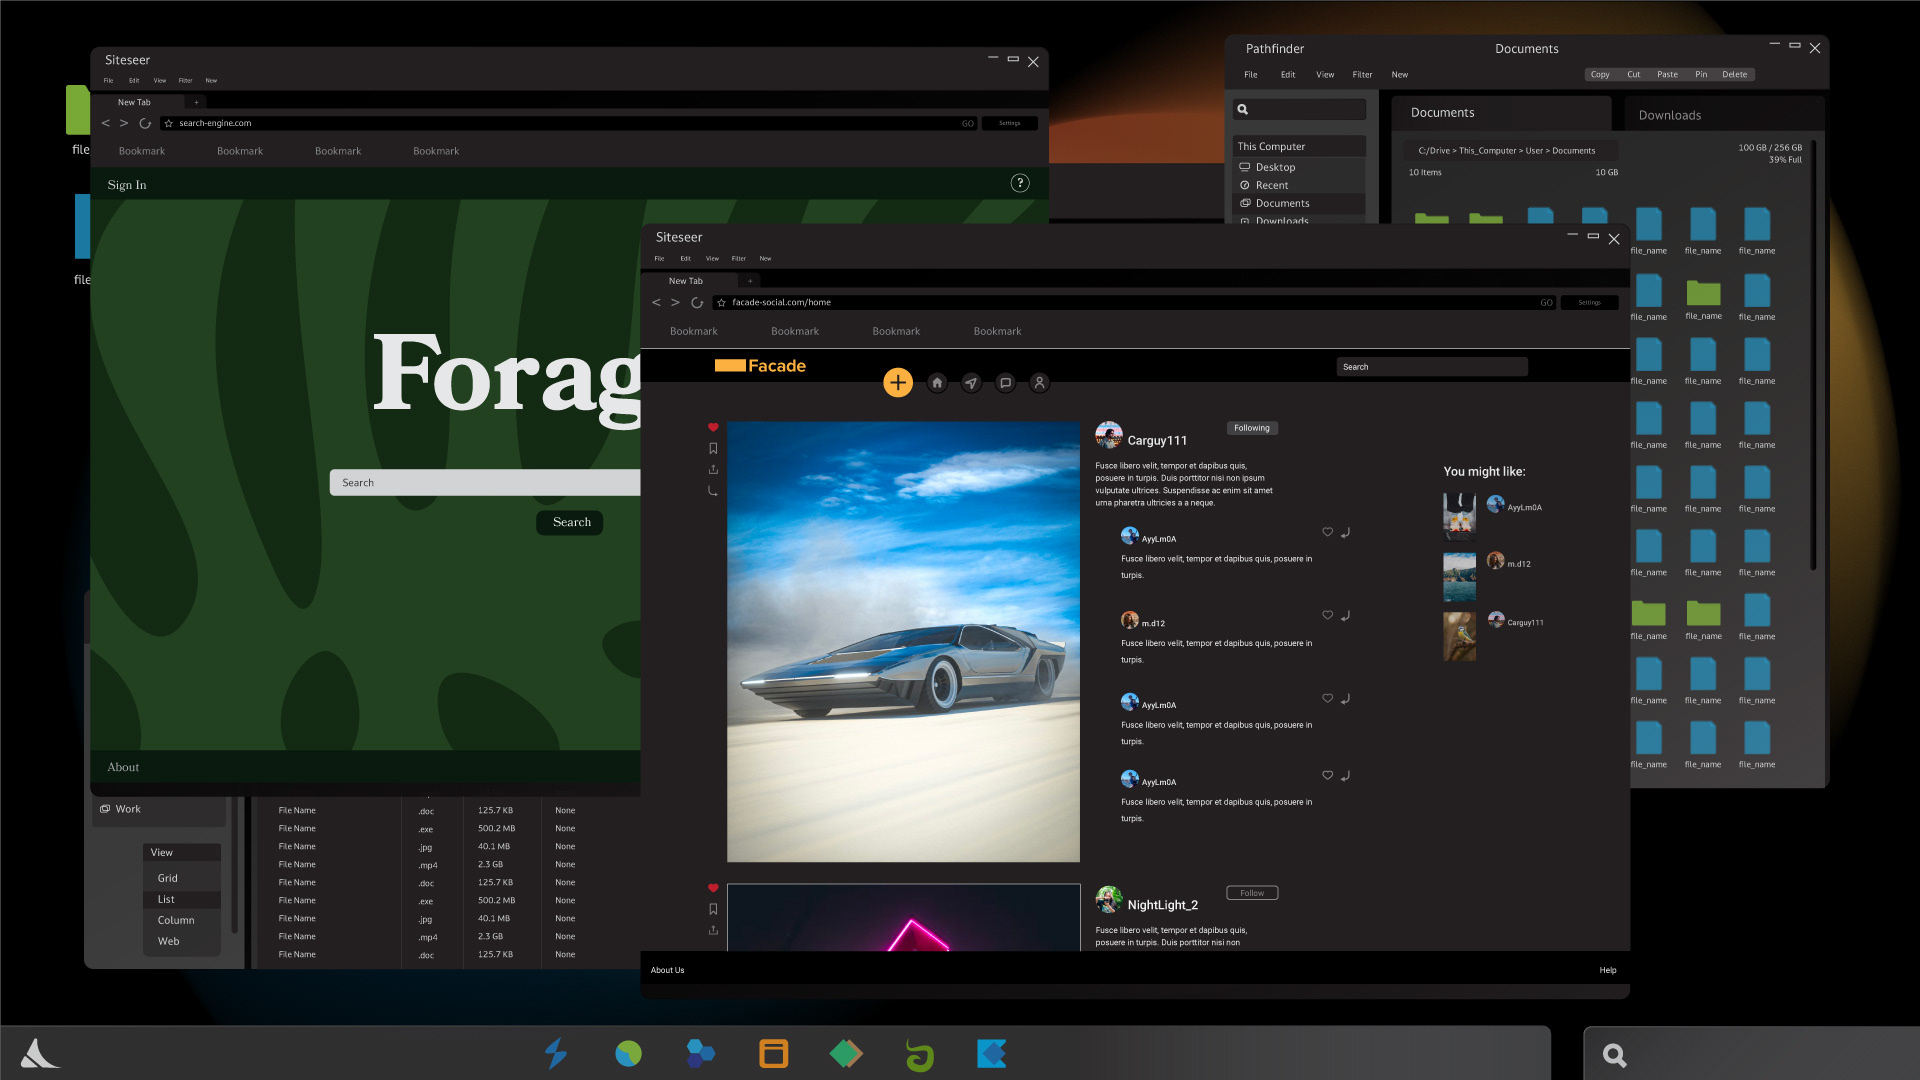Toggle Following button for Carguy111
The width and height of the screenshot is (1920, 1080).
click(x=1251, y=428)
